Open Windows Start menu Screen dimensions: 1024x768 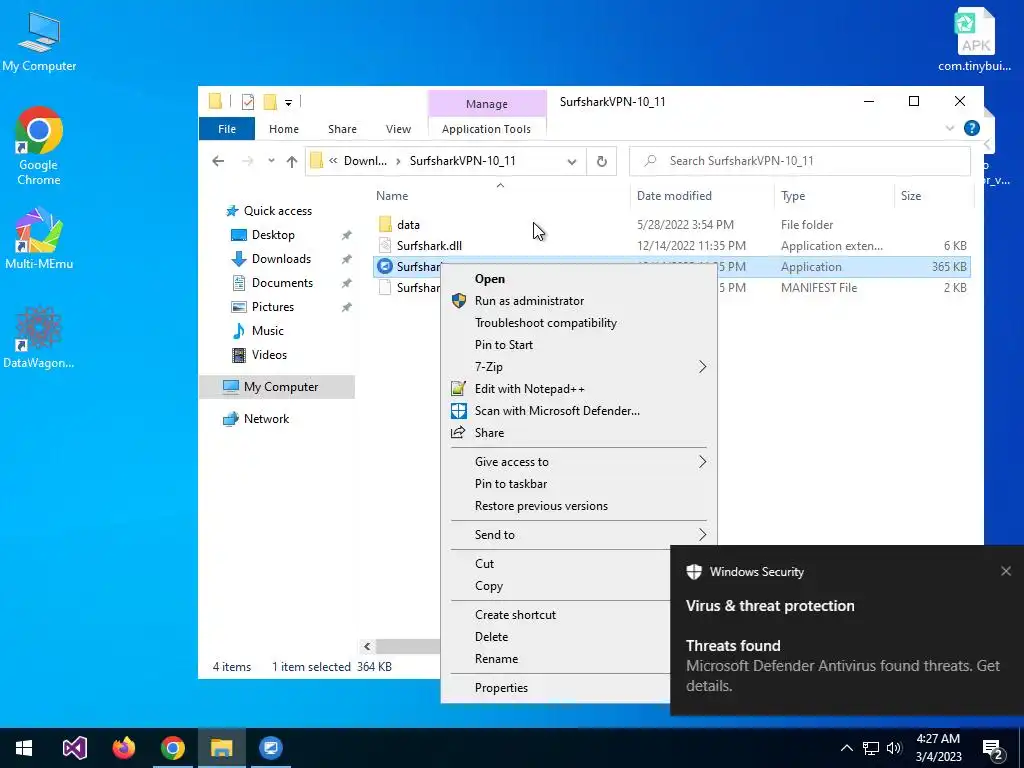coord(24,748)
